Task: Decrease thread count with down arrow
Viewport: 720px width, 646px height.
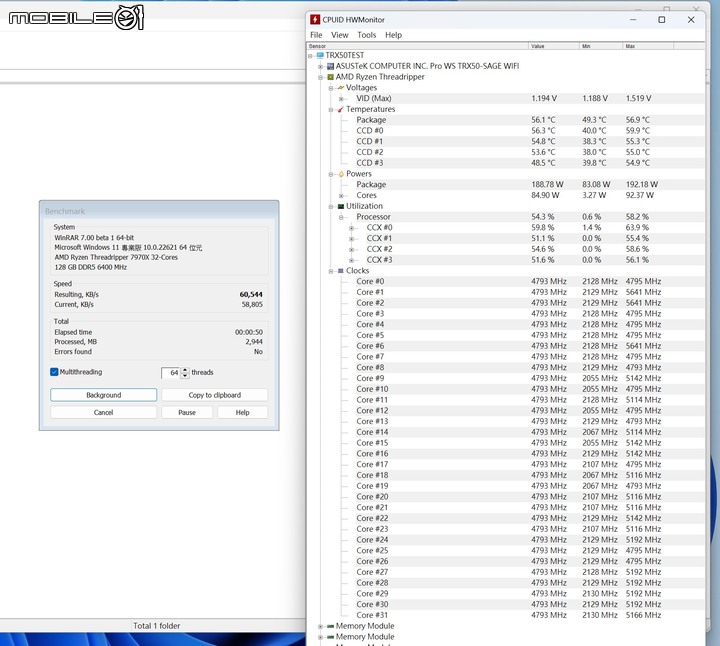Action: [x=185, y=376]
